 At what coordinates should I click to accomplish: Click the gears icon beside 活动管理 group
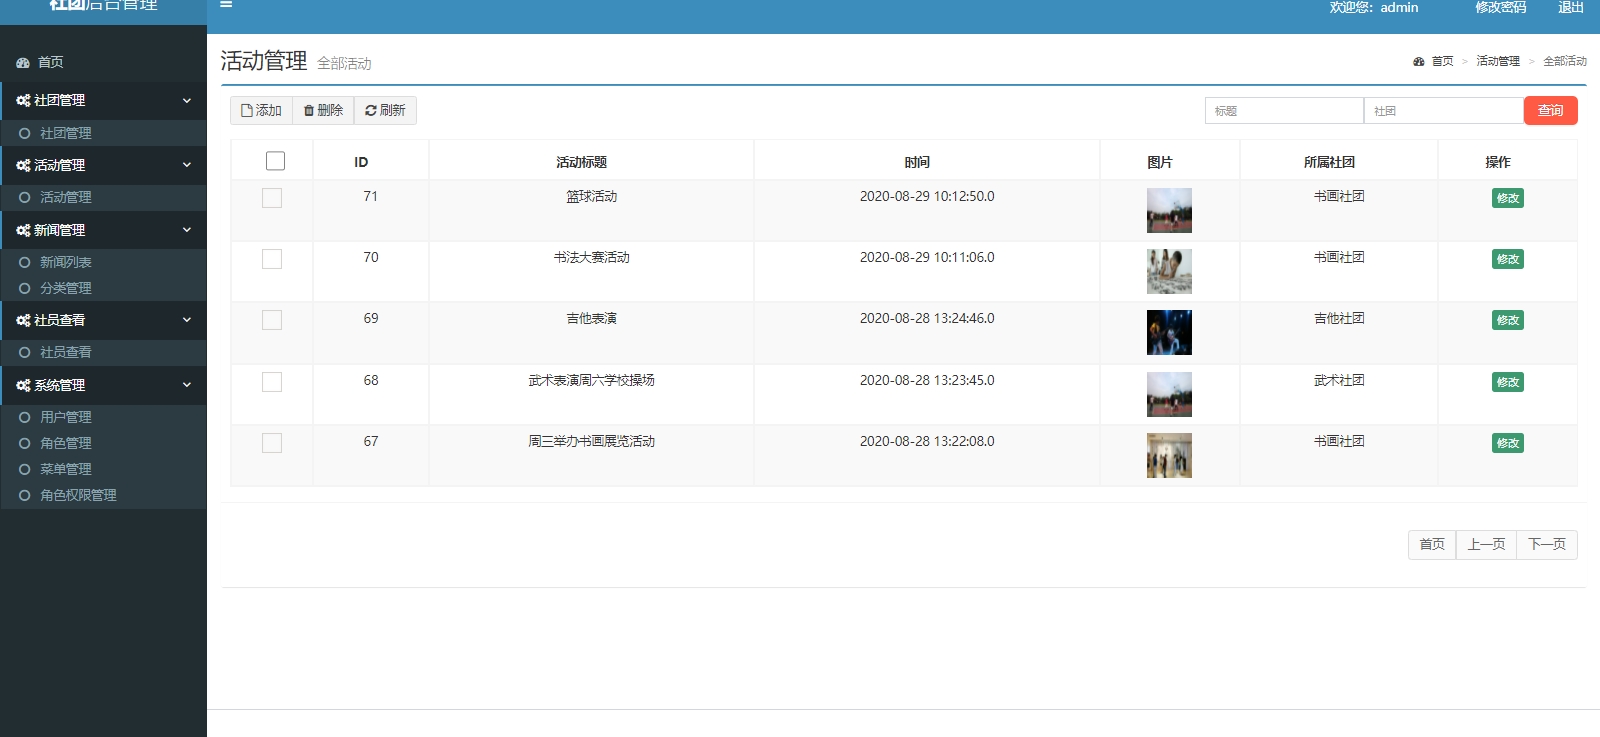[23, 165]
